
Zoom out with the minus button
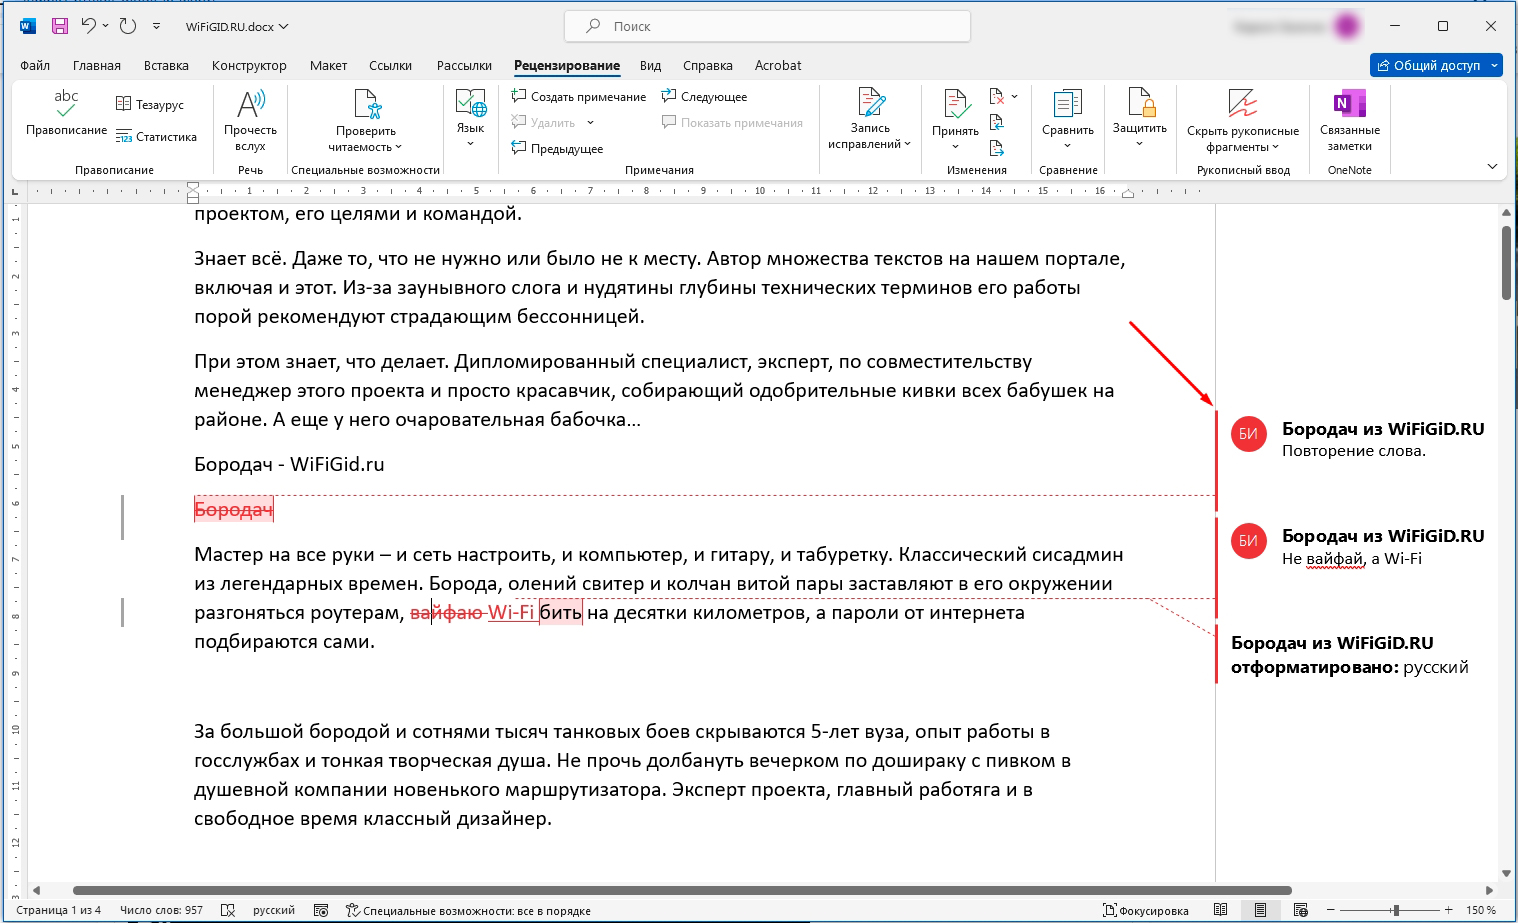click(1330, 910)
